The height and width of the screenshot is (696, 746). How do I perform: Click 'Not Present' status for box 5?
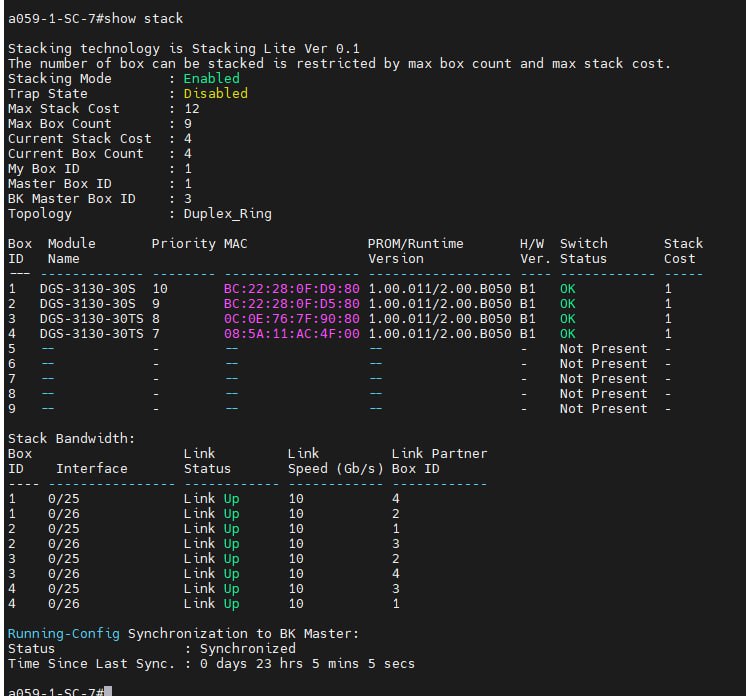coord(603,349)
